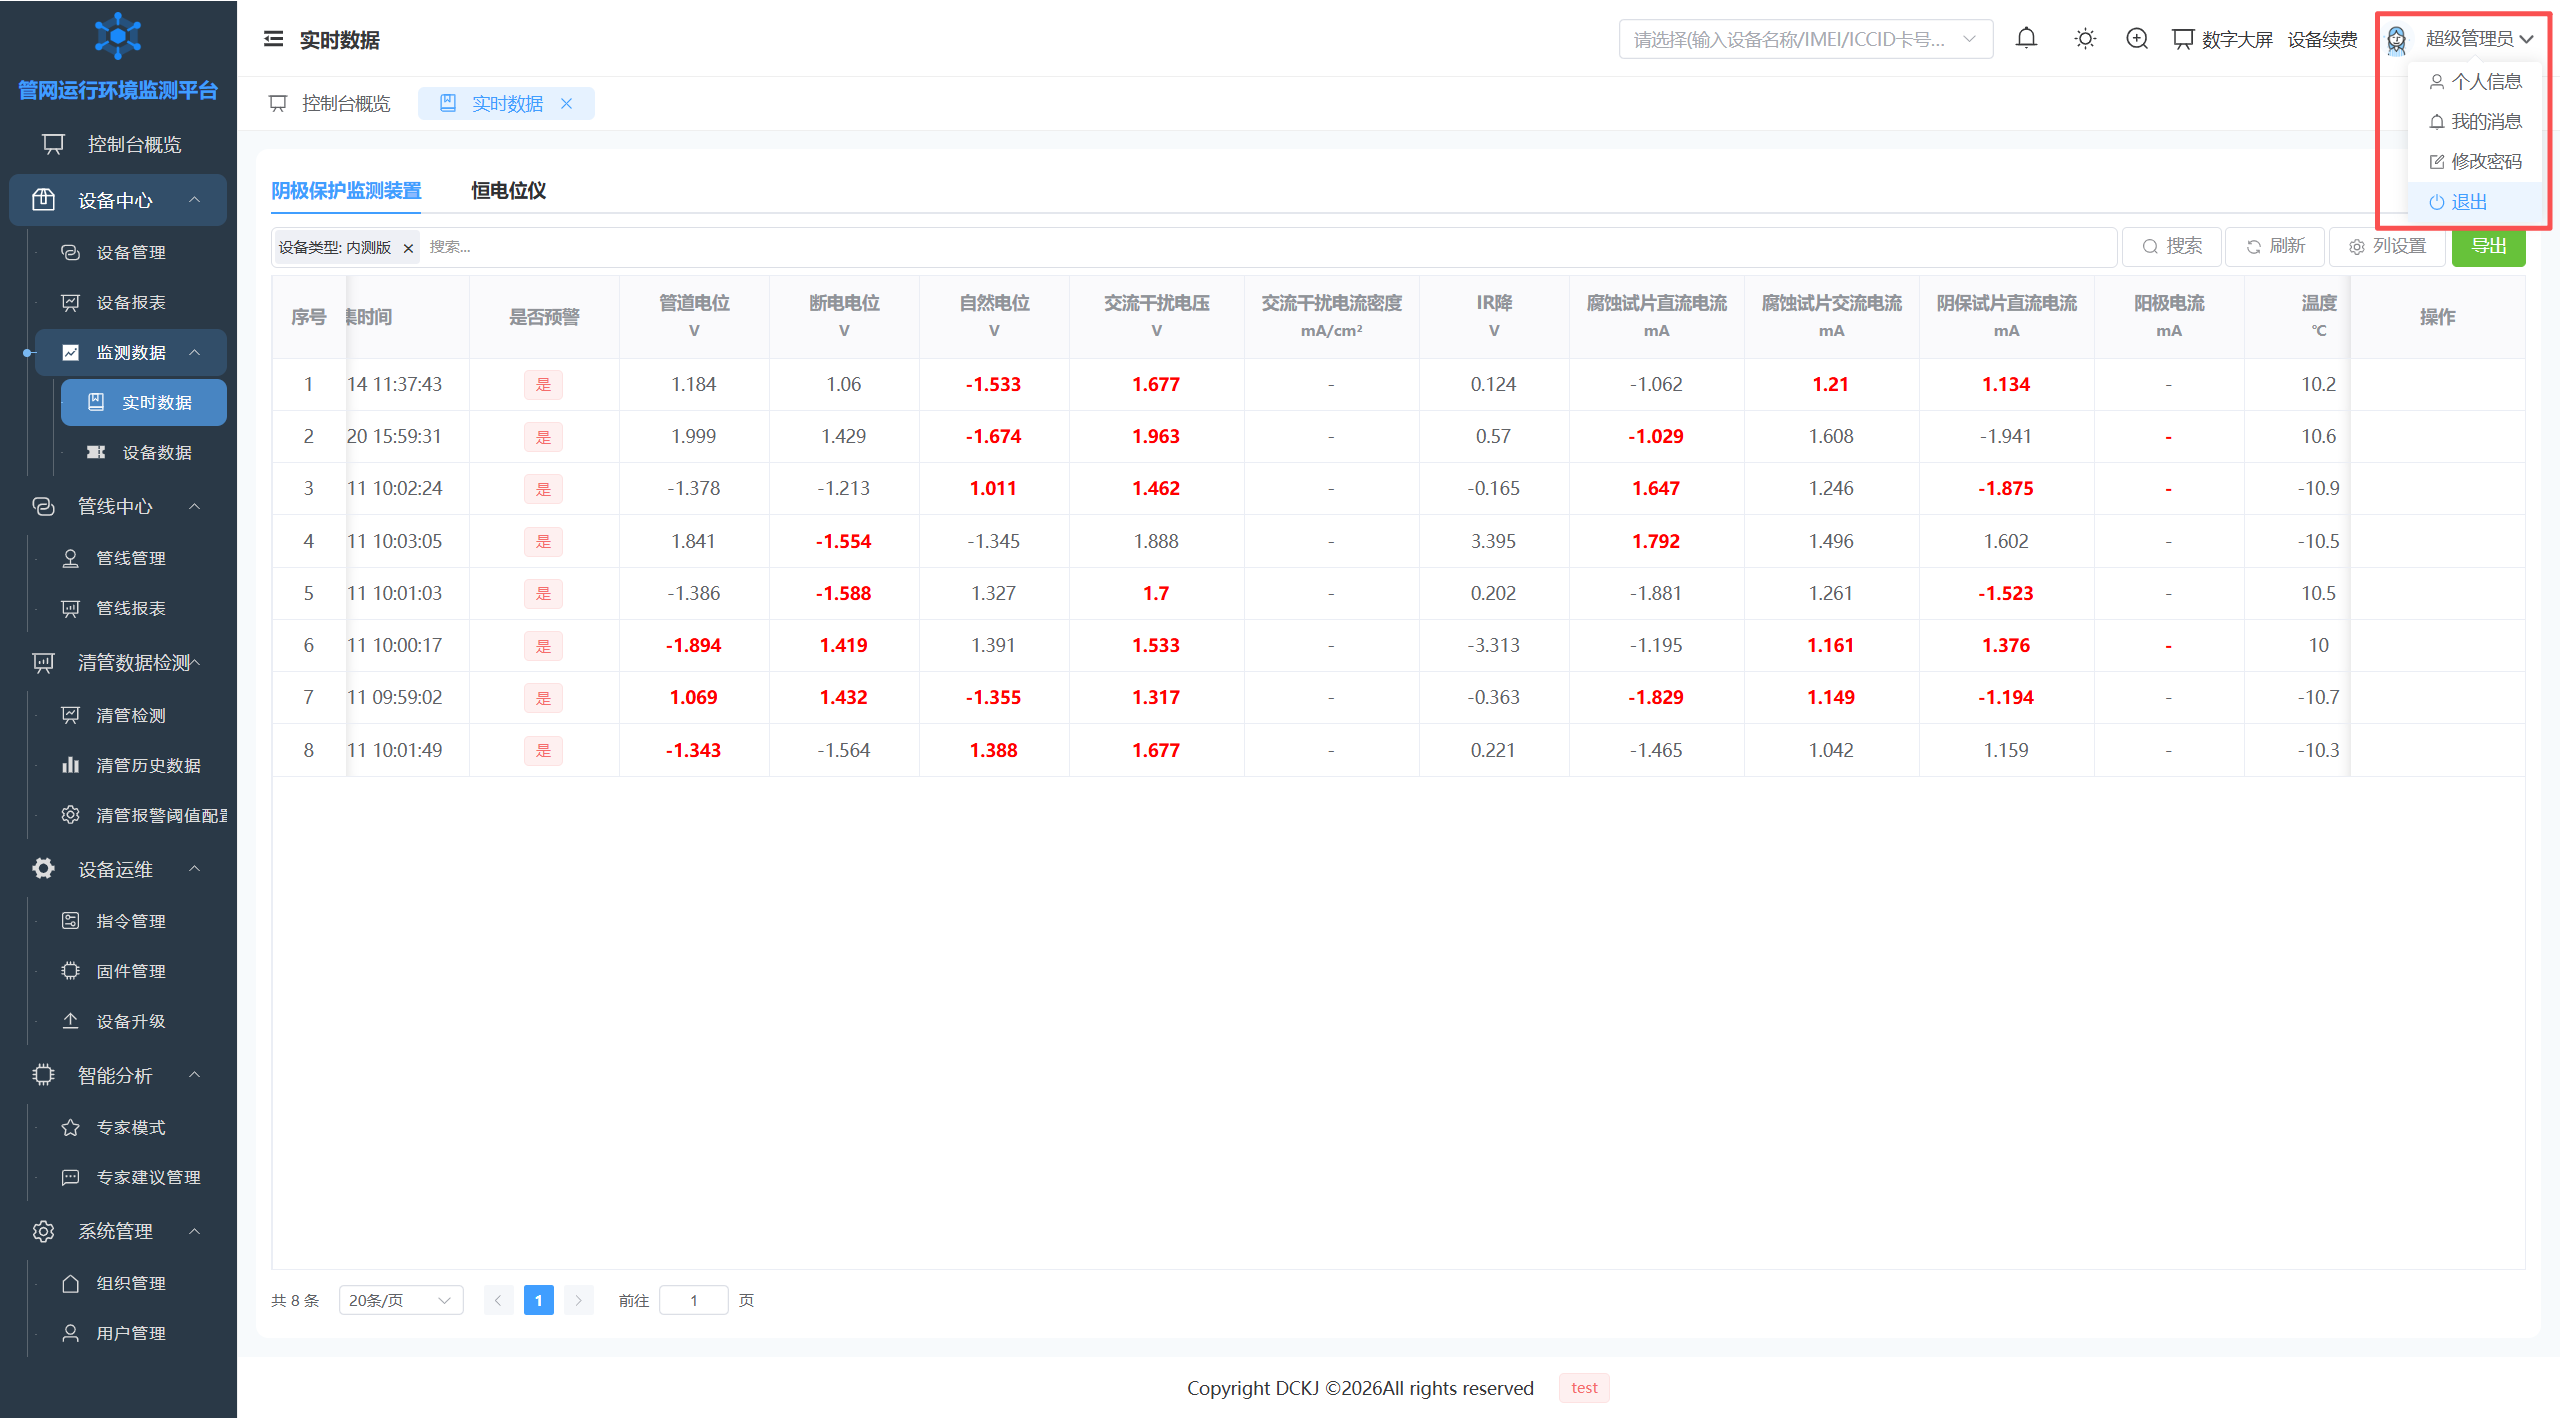Open 设备续费 in the header
2560x1418 pixels.
(x=2322, y=39)
